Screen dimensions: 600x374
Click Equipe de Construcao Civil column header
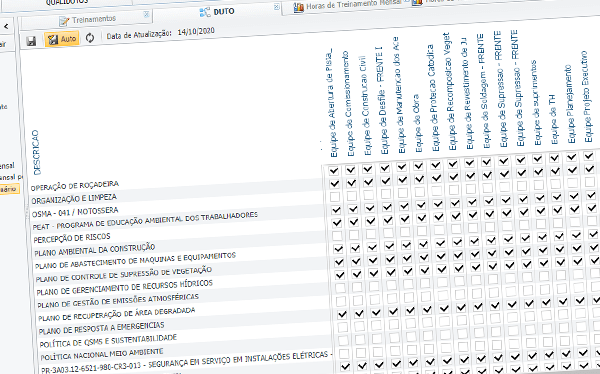click(x=366, y=105)
